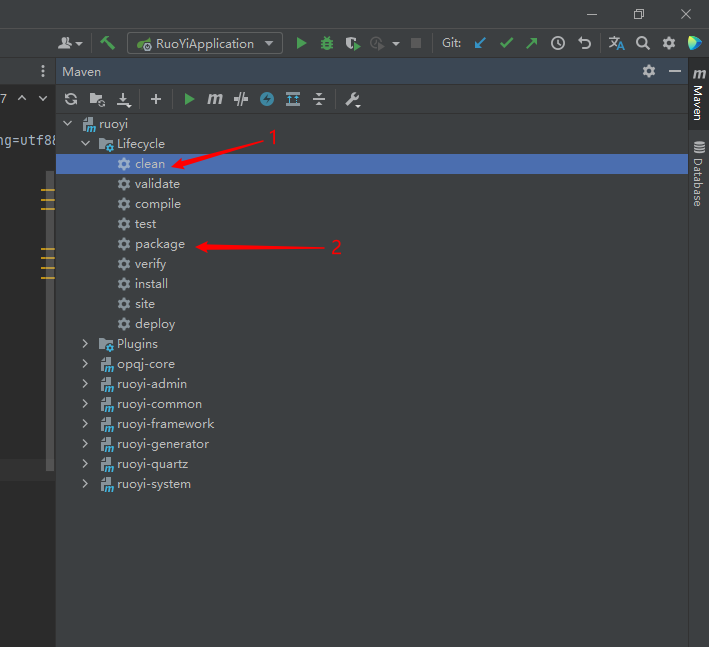Open the RuoYiApplication run configuration dropdown
Image resolution: width=709 pixels, height=647 pixels.
205,43
